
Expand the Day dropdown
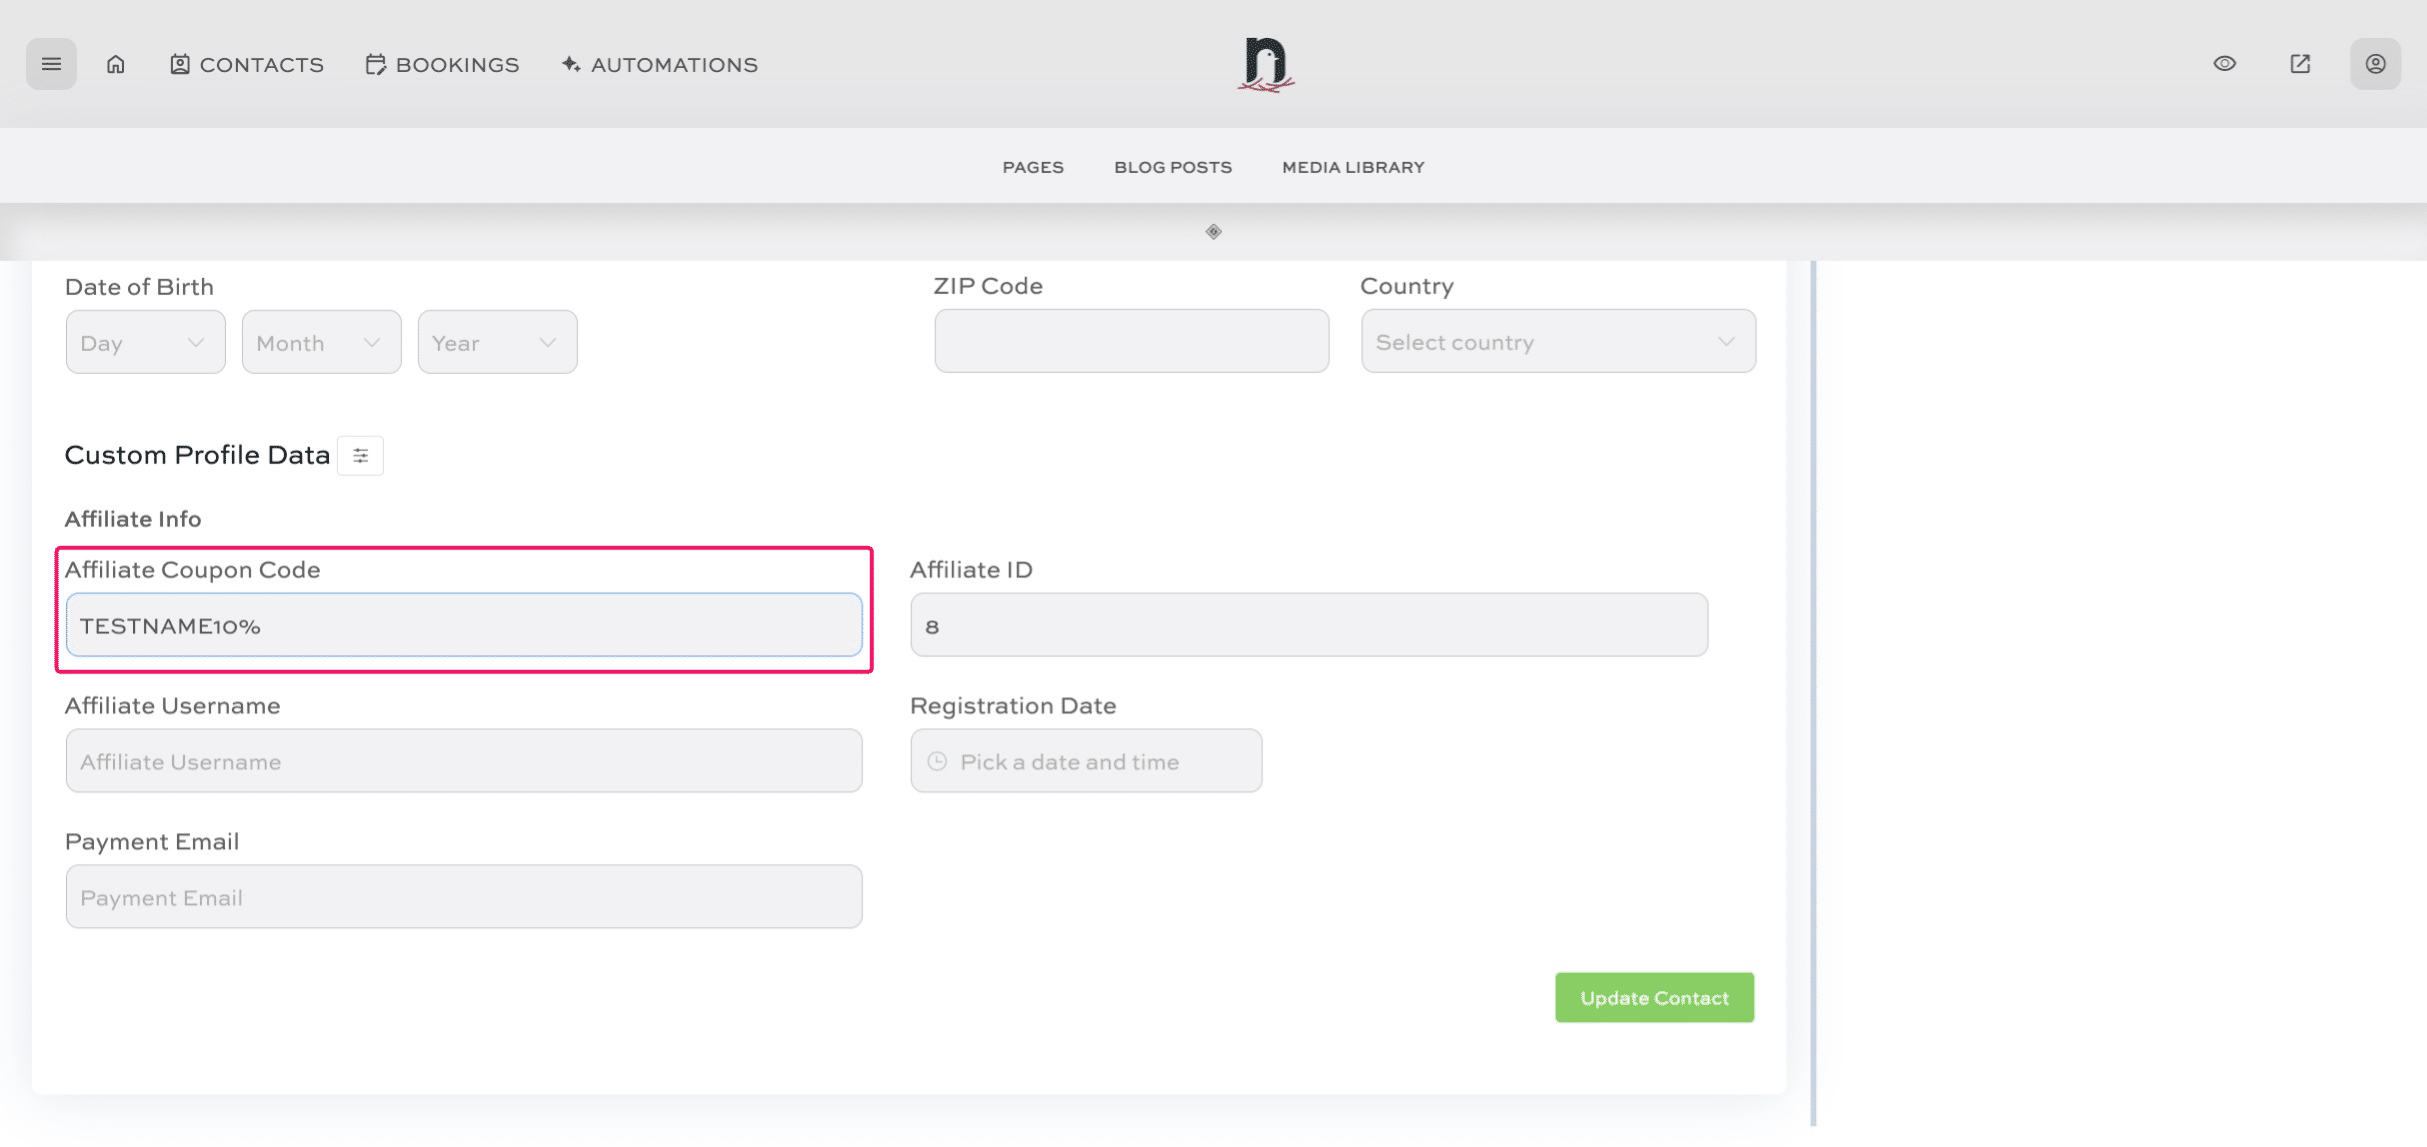coord(145,343)
